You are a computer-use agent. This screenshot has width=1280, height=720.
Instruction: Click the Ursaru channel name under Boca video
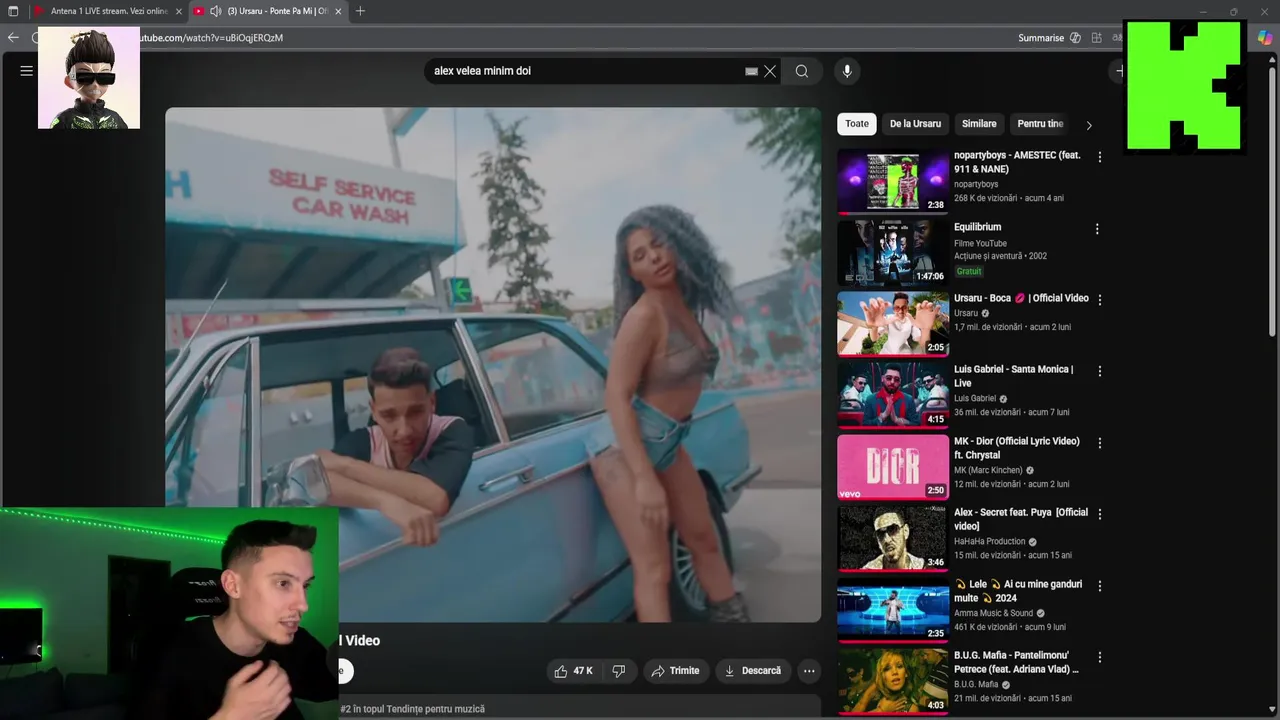coord(966,313)
